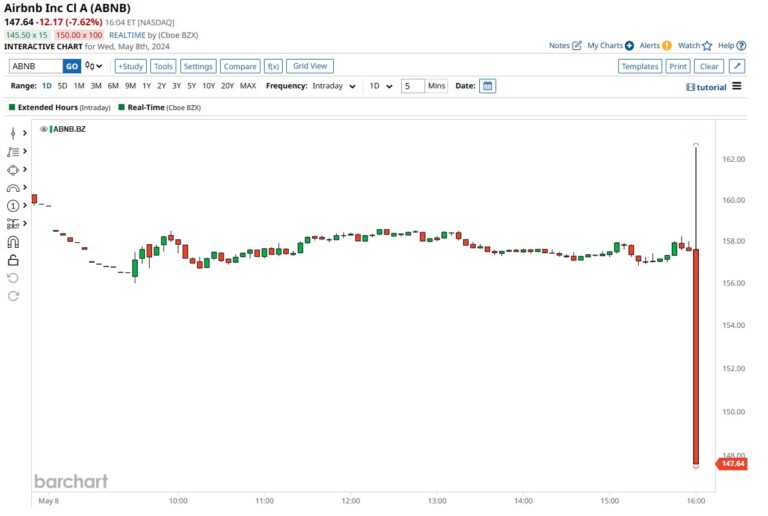Open the Date calendar picker
Screen dimensions: 768x516
click(x=487, y=86)
